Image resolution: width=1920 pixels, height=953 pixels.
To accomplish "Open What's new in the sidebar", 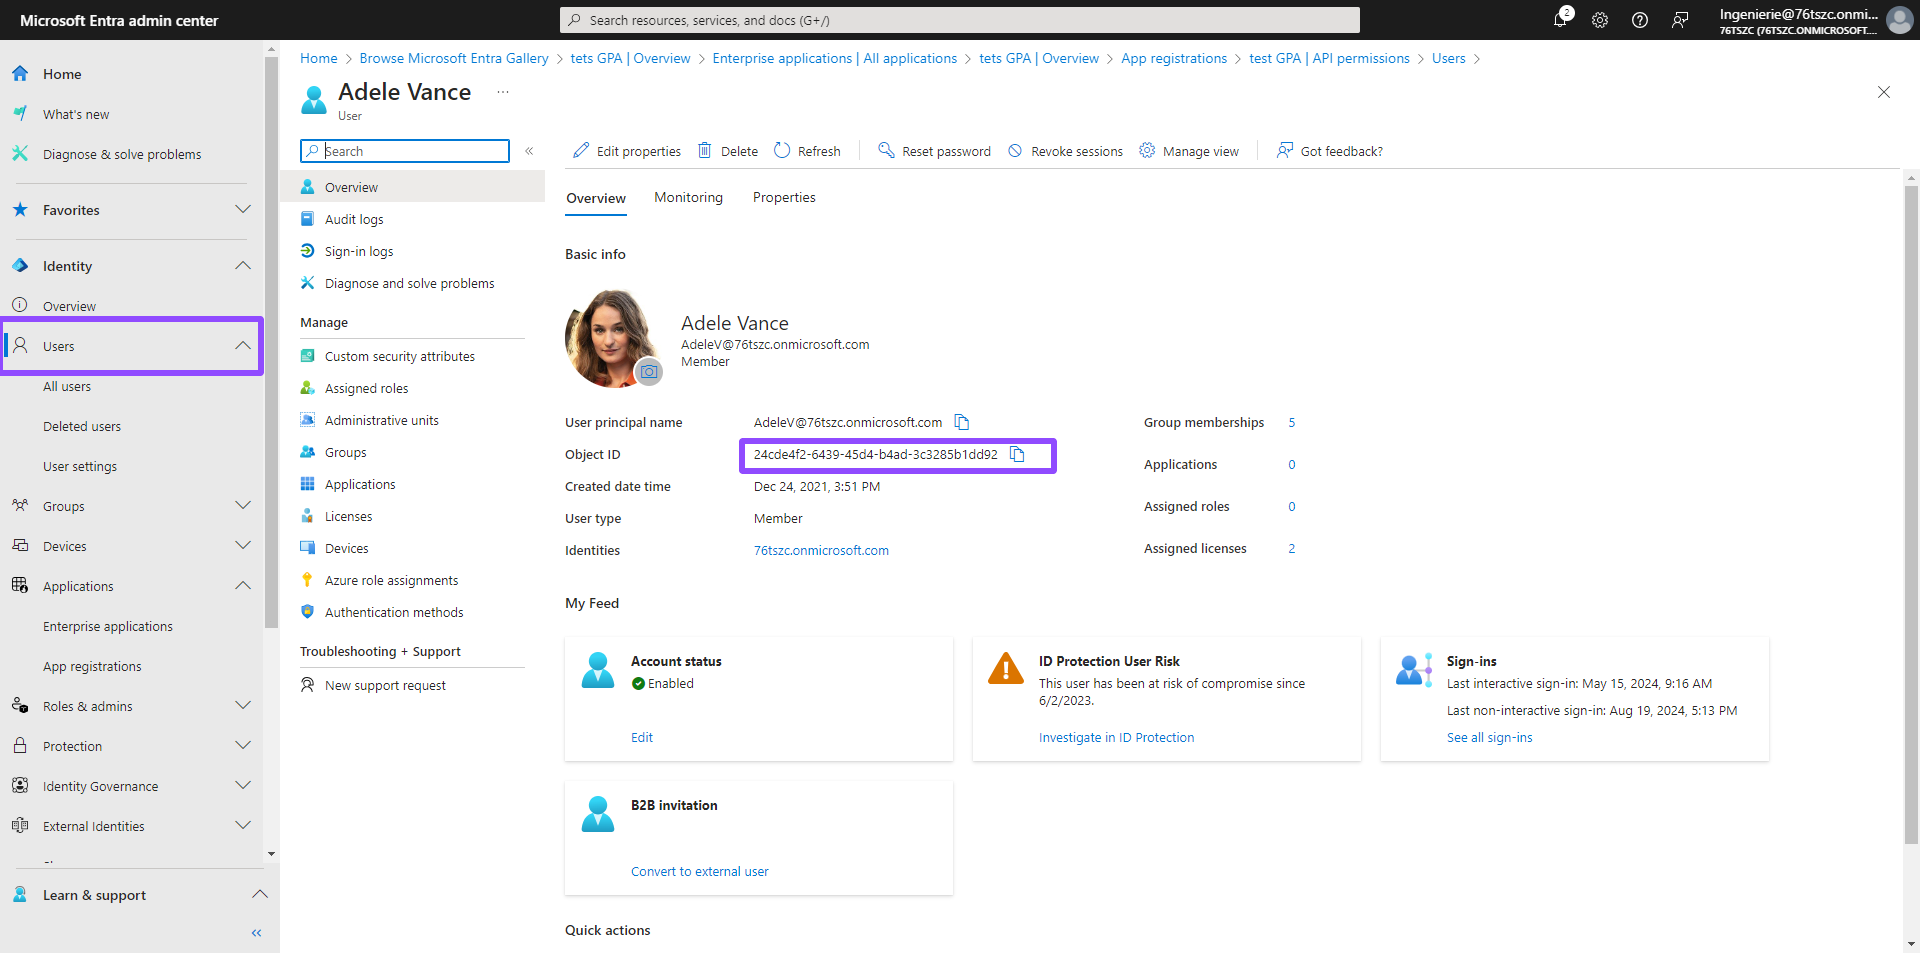I will (76, 114).
